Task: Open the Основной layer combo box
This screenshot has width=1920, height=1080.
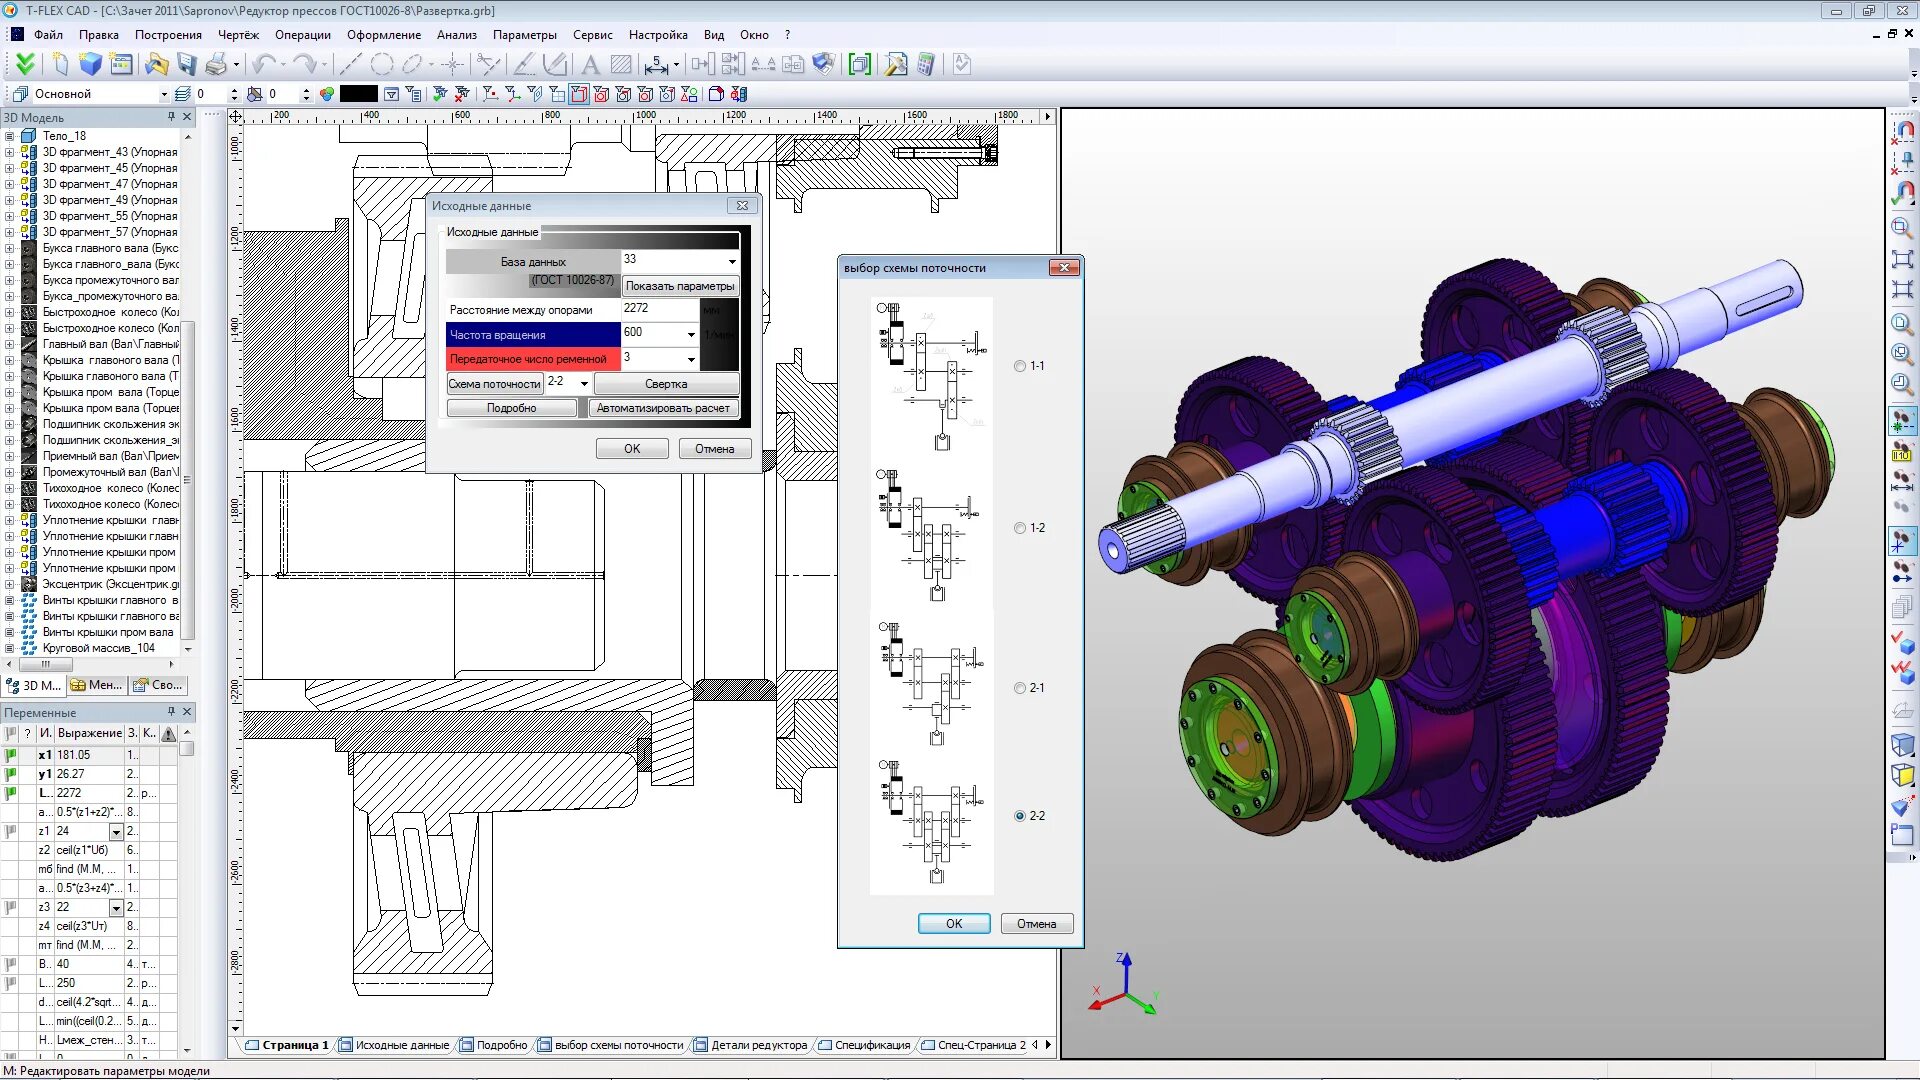Action: (x=164, y=94)
